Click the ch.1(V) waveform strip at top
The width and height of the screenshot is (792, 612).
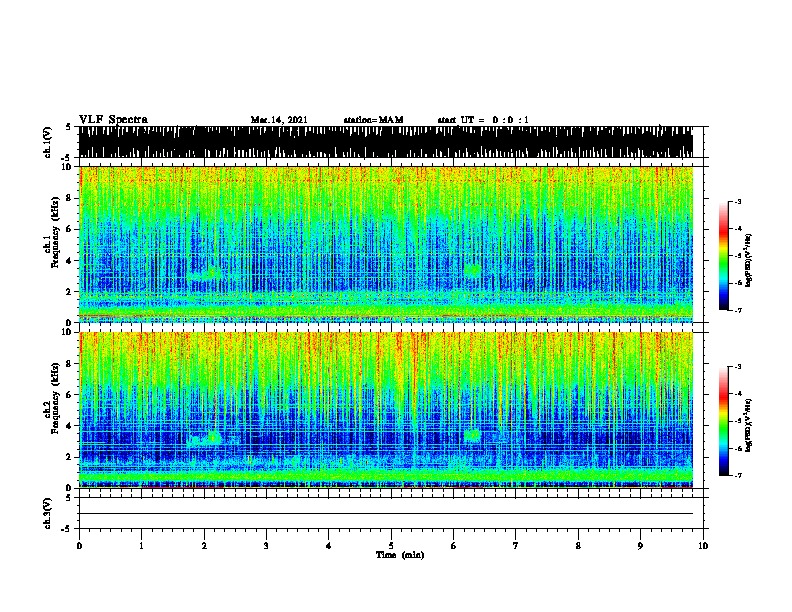[386, 142]
